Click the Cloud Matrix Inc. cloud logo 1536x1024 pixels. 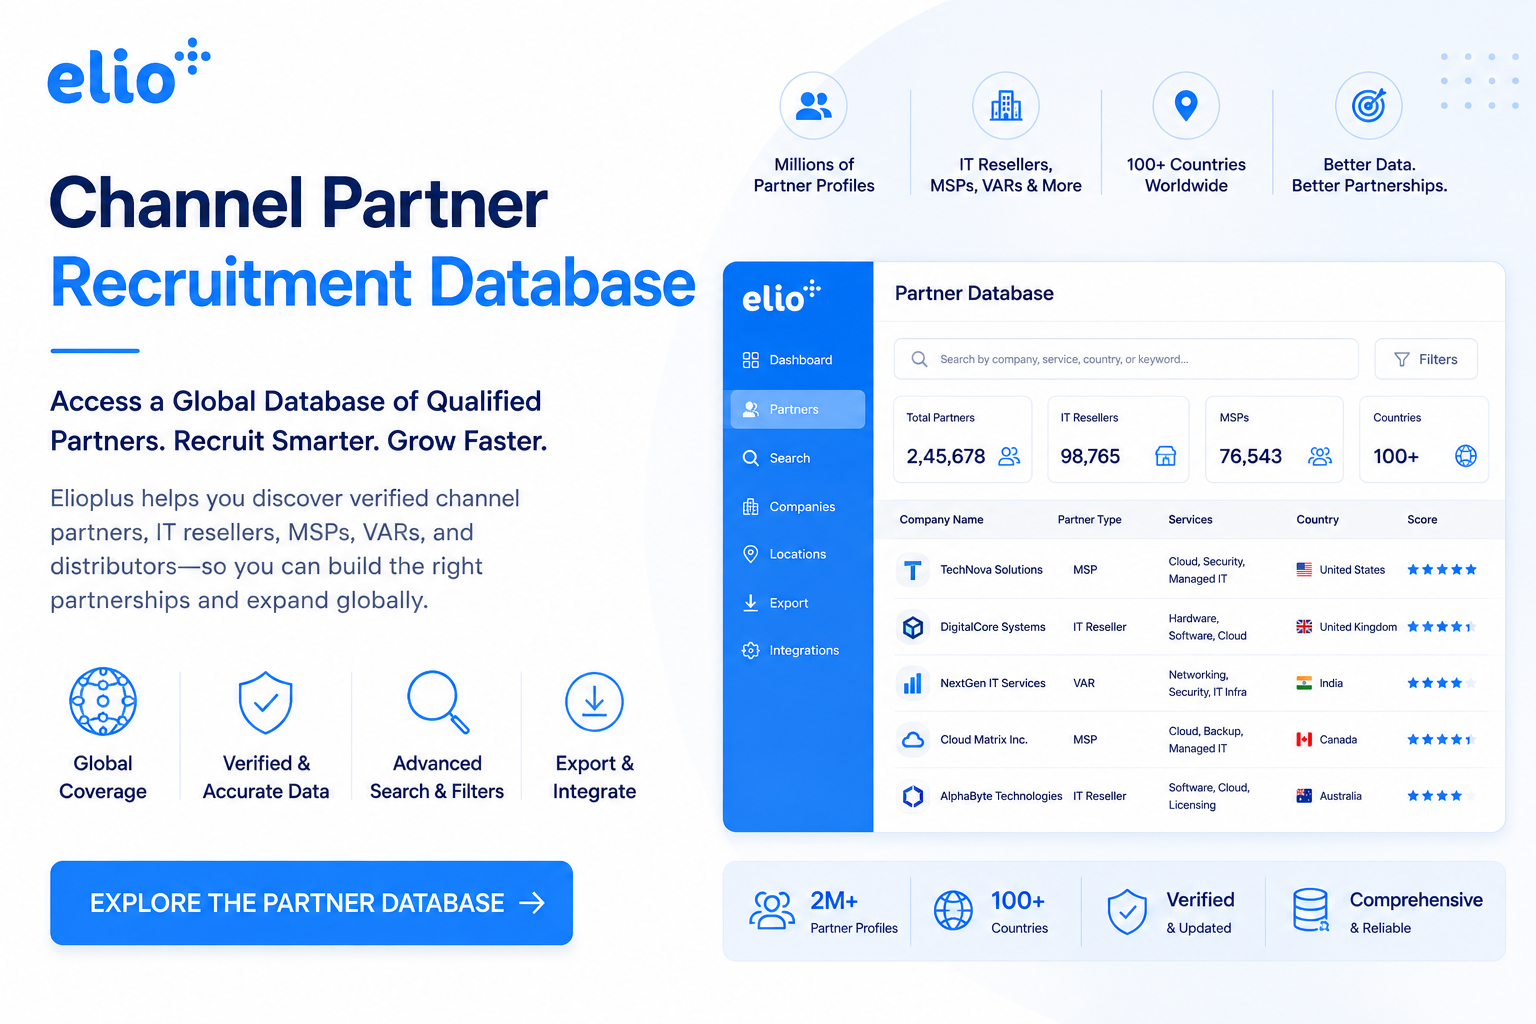[x=912, y=740]
